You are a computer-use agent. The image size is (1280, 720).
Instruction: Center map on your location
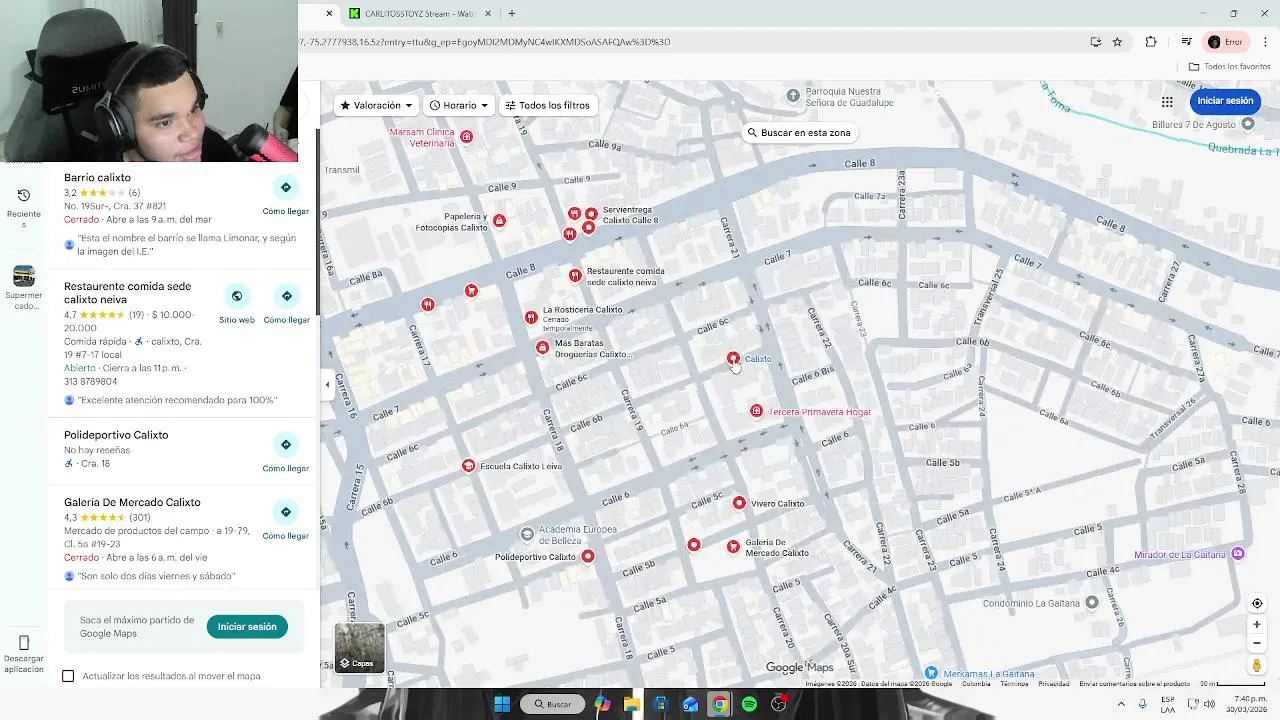(x=1257, y=603)
